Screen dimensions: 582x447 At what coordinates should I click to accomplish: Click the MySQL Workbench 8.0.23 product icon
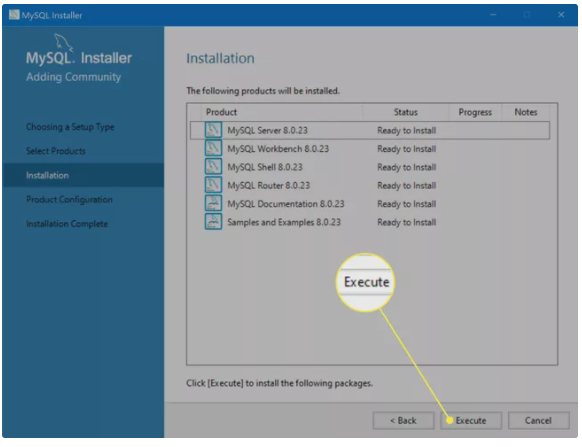pyautogui.click(x=213, y=148)
